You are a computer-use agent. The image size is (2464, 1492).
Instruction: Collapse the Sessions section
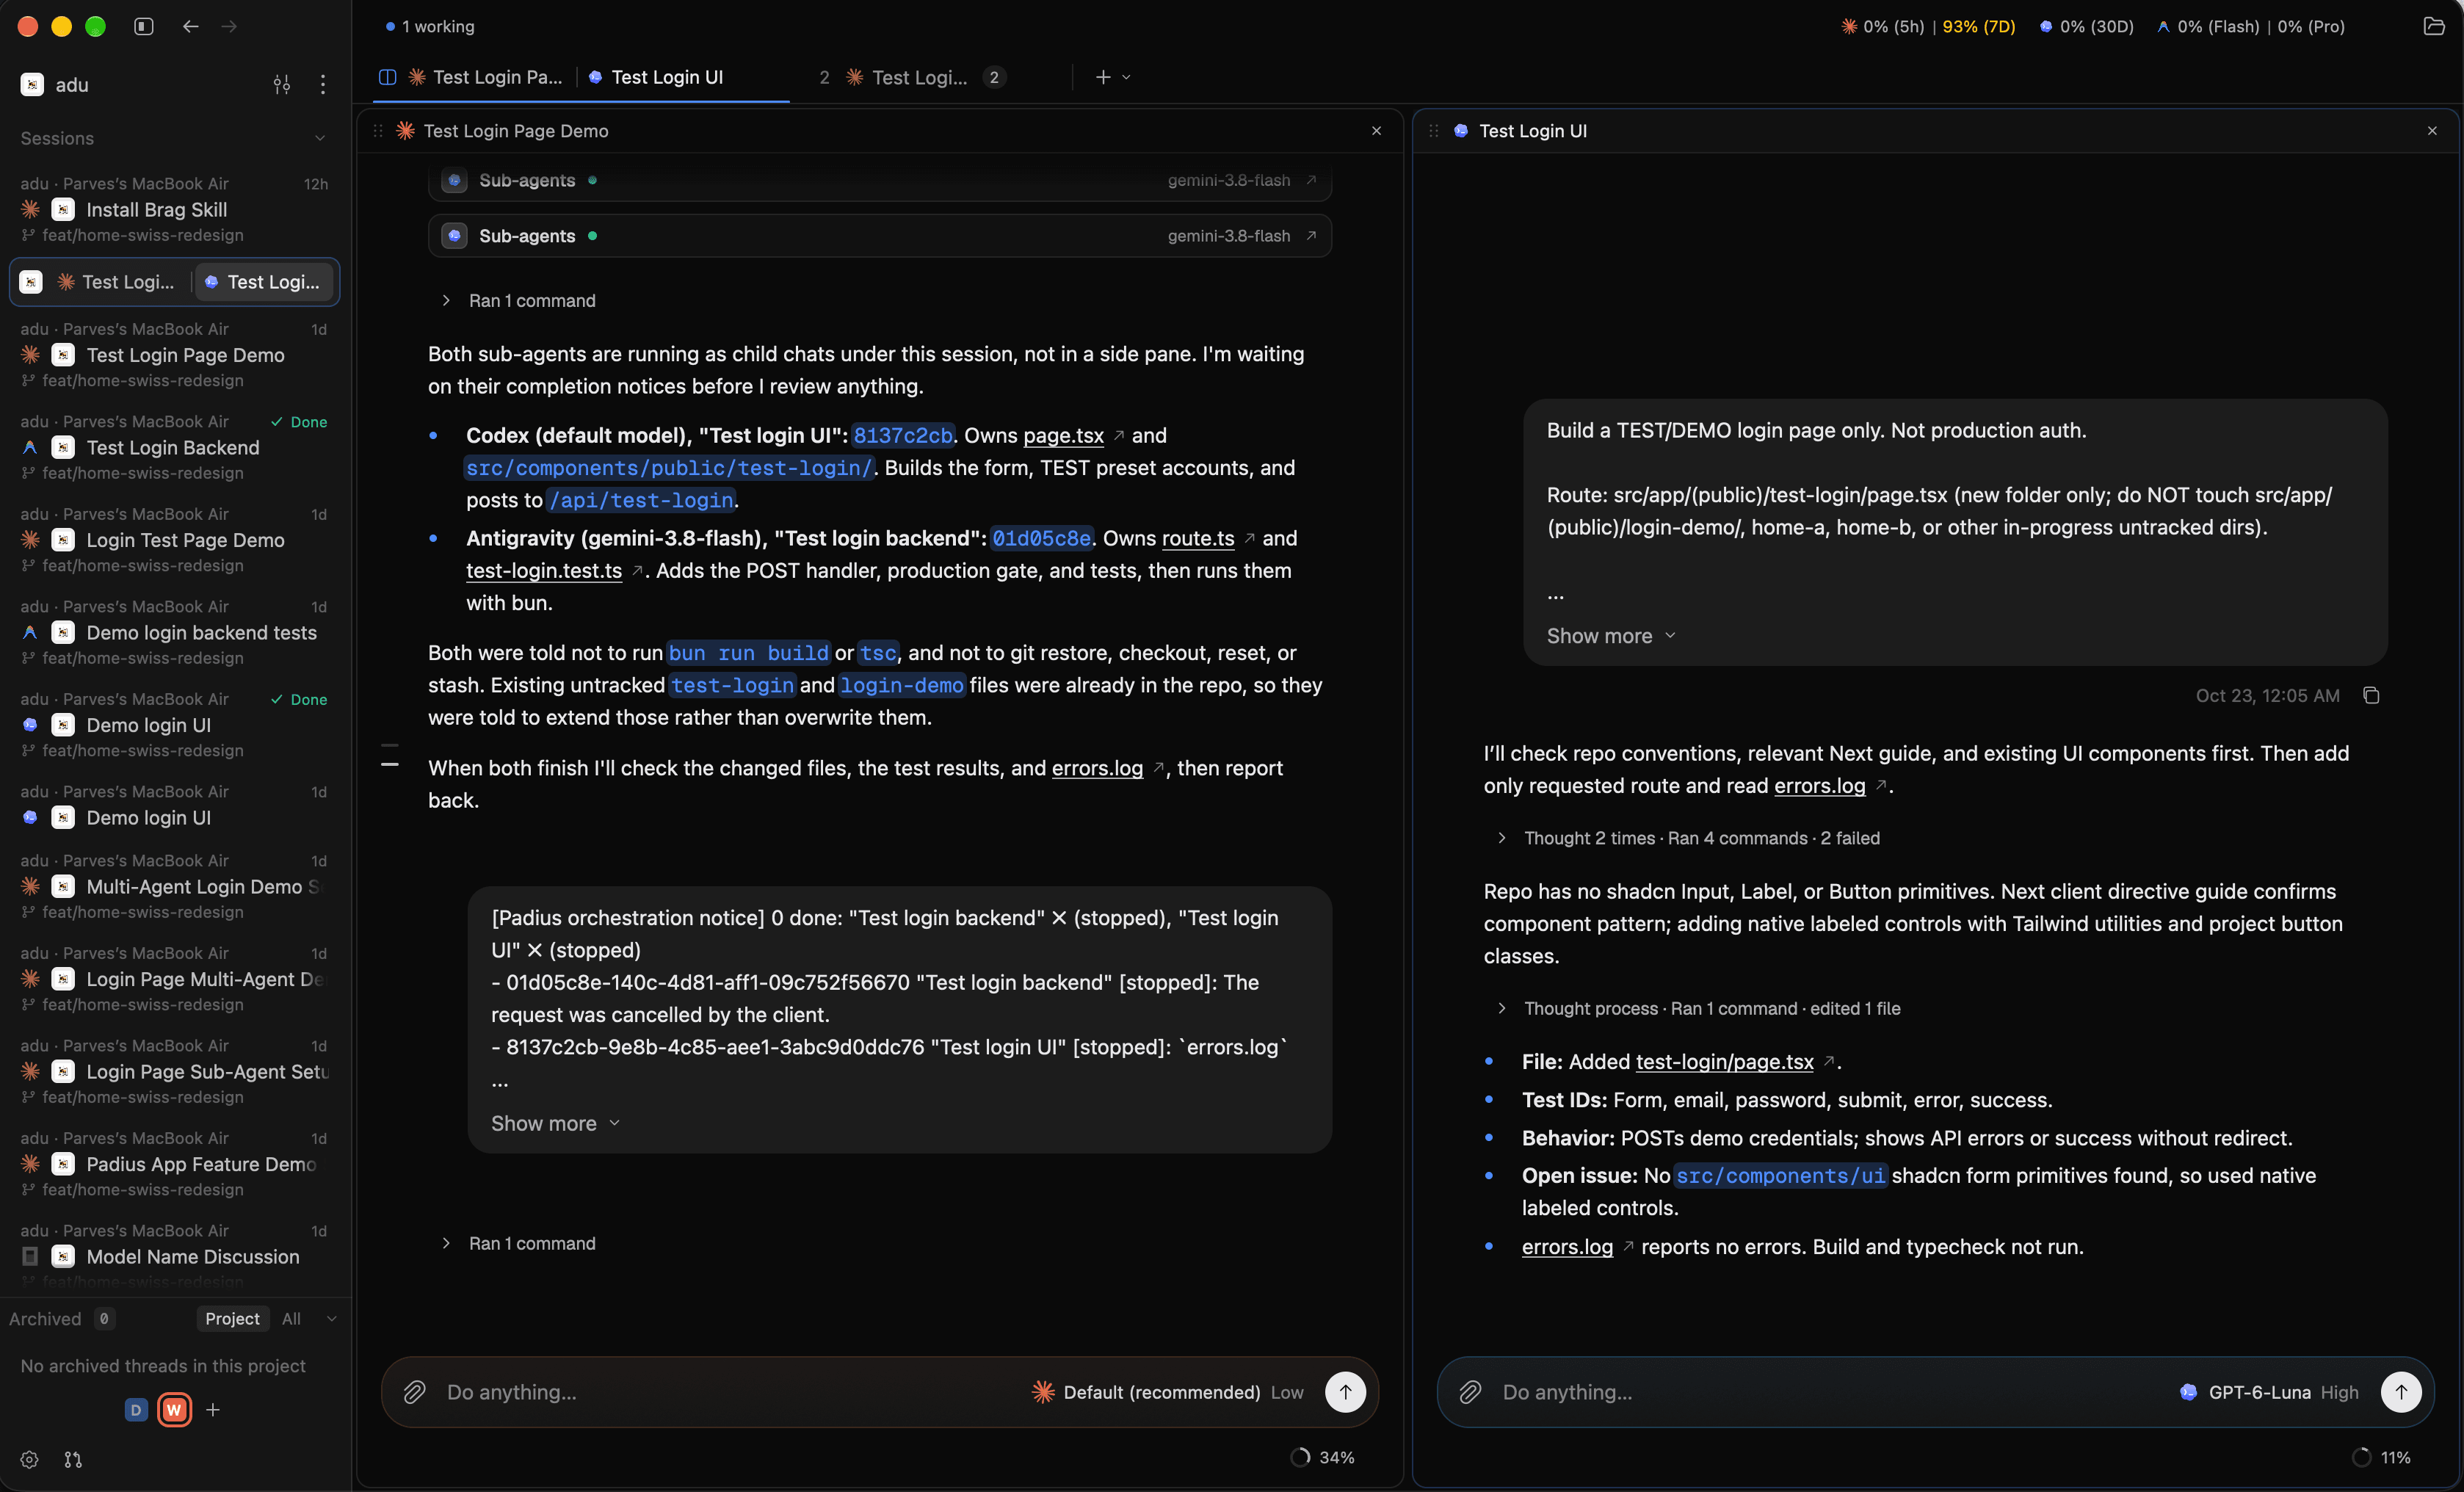tap(320, 139)
